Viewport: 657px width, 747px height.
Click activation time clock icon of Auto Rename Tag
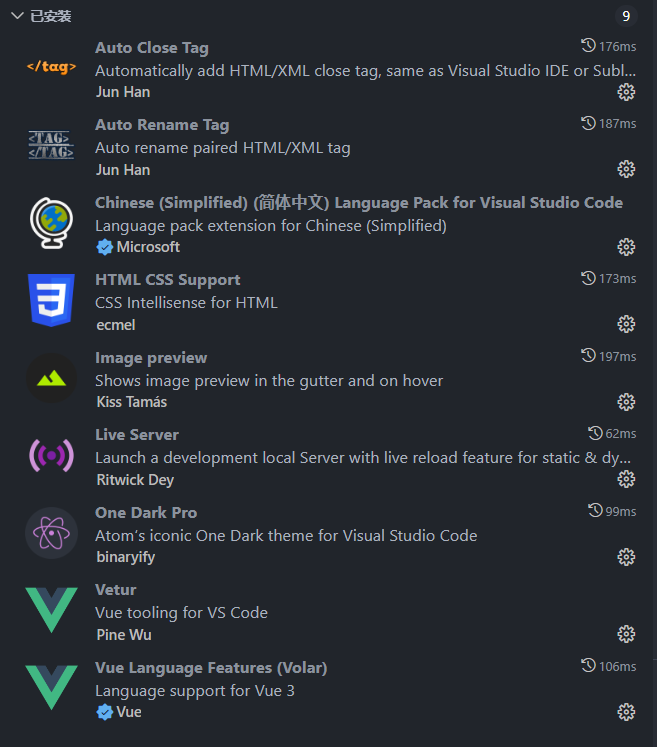pyautogui.click(x=588, y=123)
